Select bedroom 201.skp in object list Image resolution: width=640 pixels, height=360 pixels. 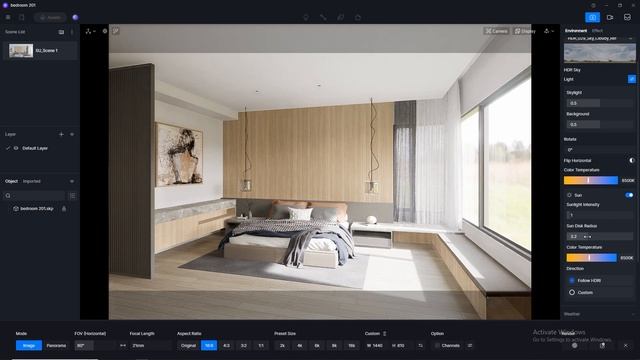37,209
